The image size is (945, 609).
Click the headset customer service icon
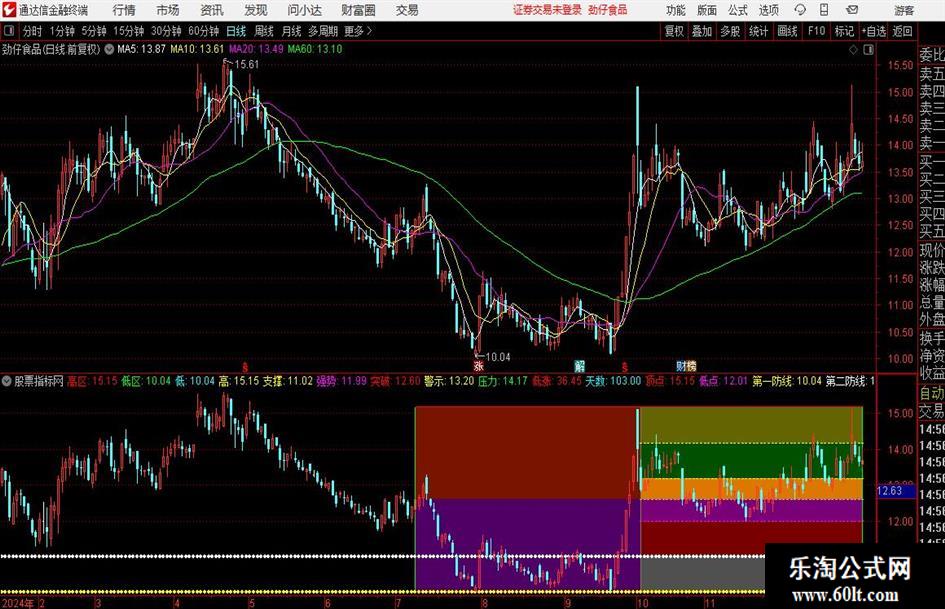[x=800, y=10]
